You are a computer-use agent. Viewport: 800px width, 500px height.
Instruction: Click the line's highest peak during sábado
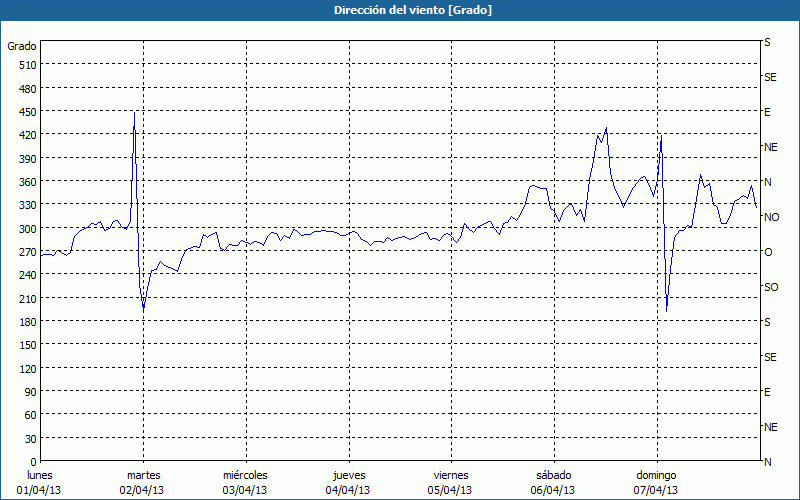(607, 128)
